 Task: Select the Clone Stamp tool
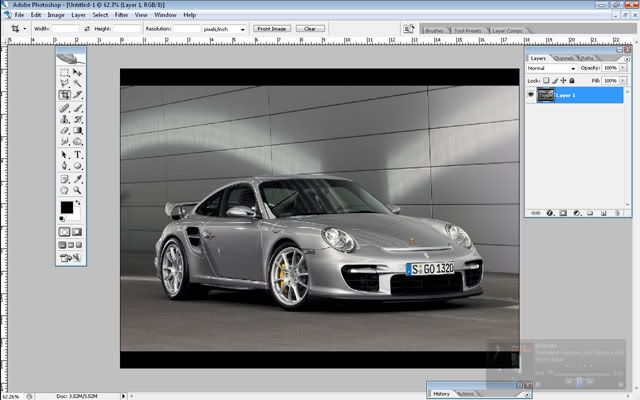tap(64, 119)
